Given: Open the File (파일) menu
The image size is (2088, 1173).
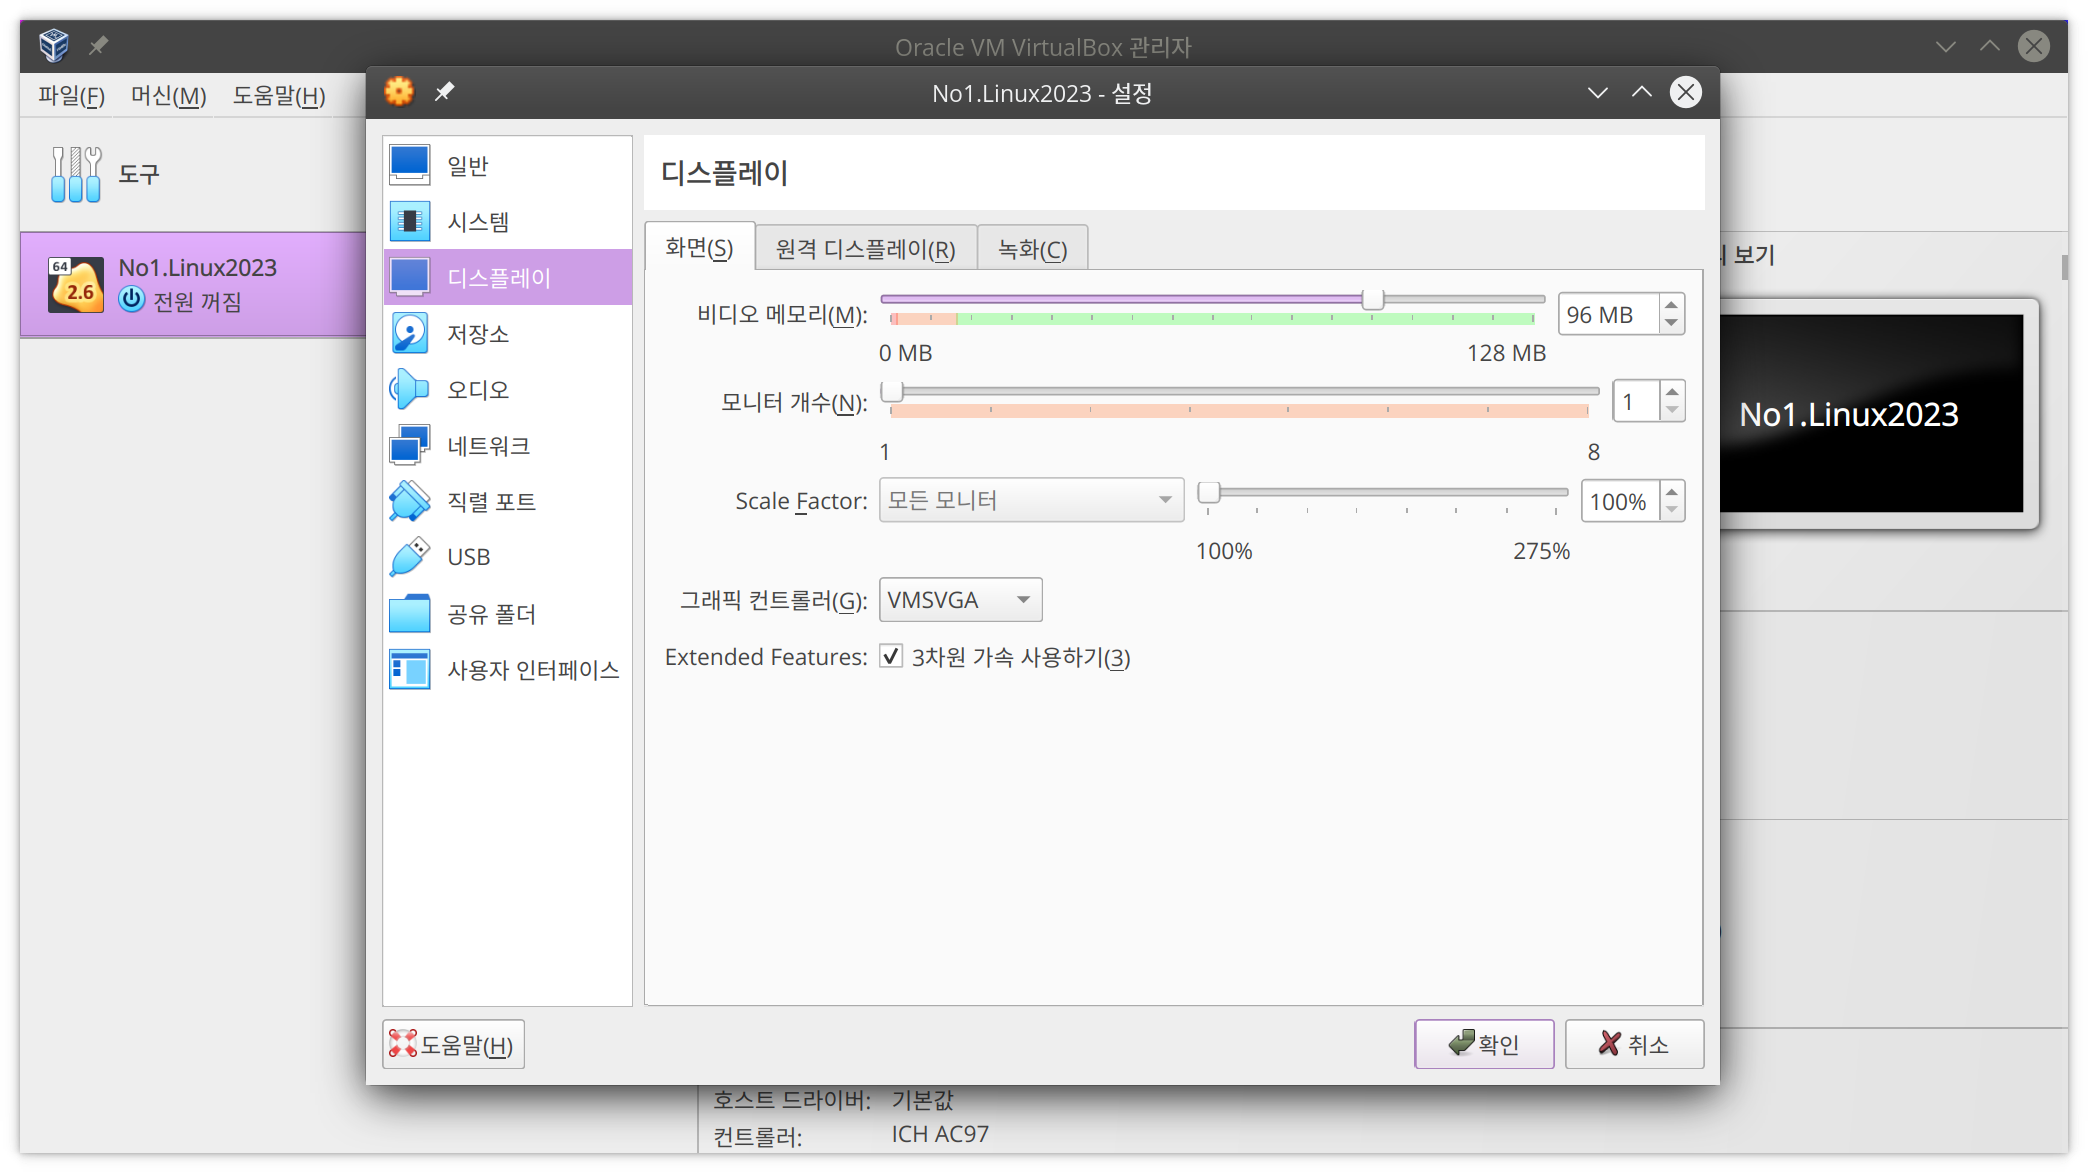Looking at the screenshot, I should pyautogui.click(x=71, y=96).
